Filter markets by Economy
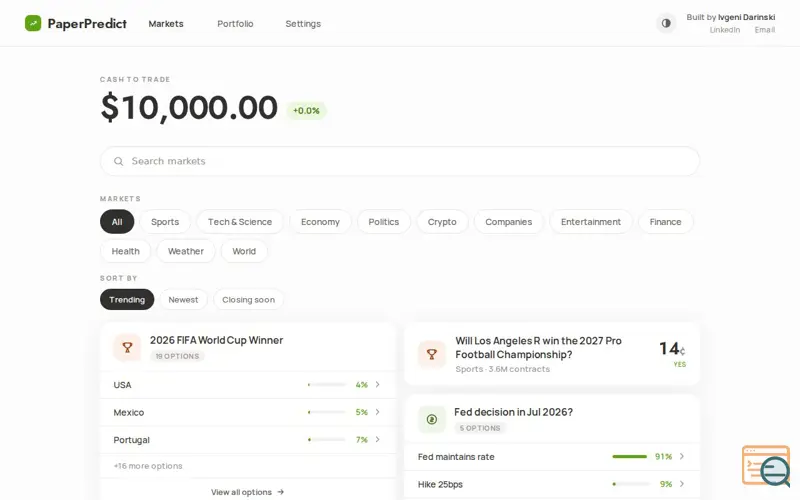 pyautogui.click(x=320, y=222)
